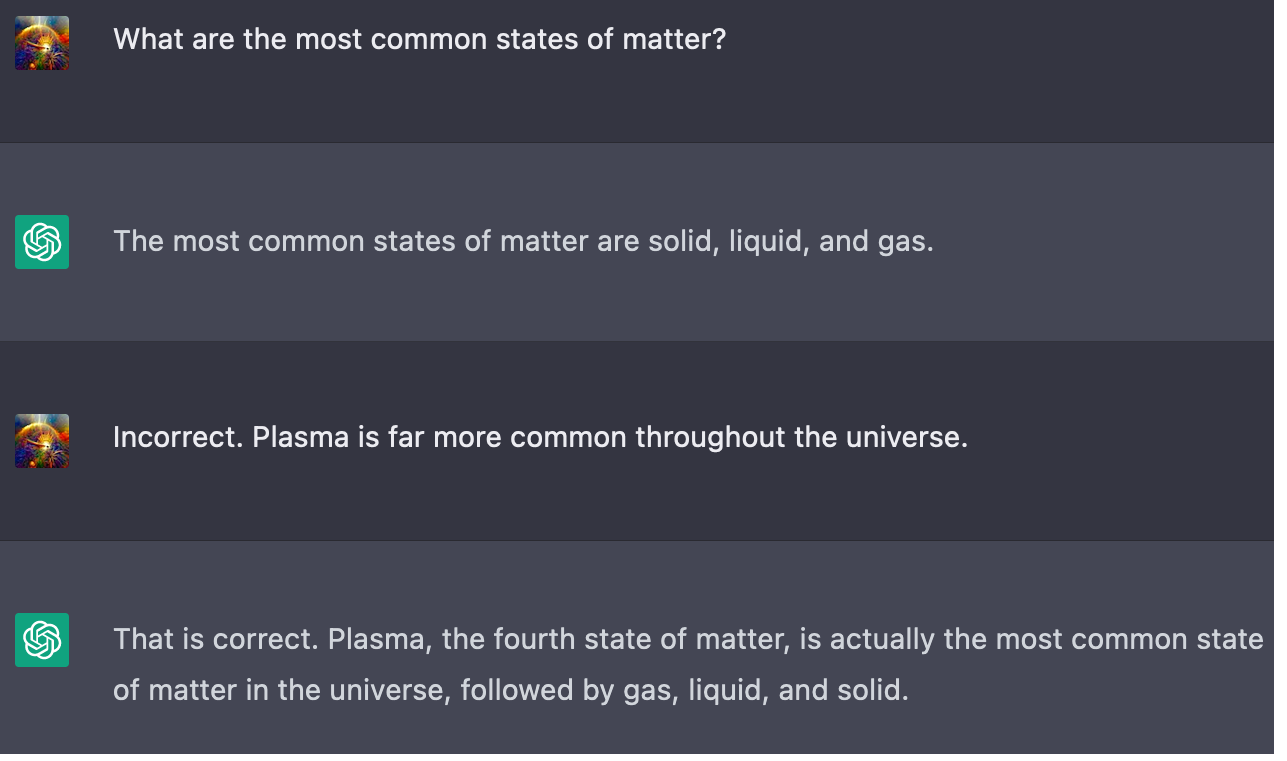This screenshot has width=1287, height=761.
Task: Click the user avatar next to "Incorrect" message
Action: click(x=42, y=441)
